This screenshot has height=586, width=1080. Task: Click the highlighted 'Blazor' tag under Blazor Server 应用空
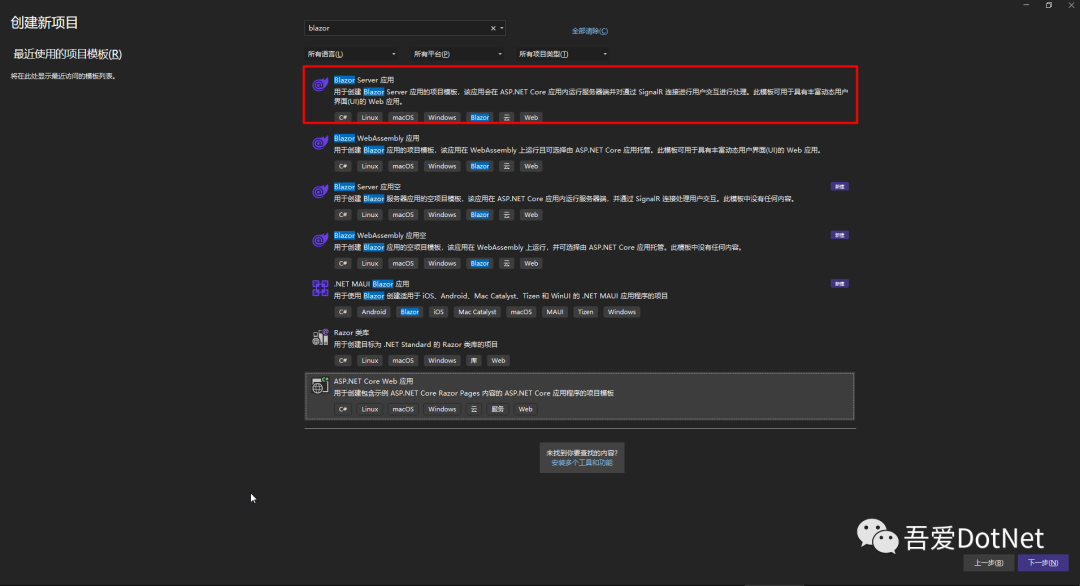click(479, 215)
